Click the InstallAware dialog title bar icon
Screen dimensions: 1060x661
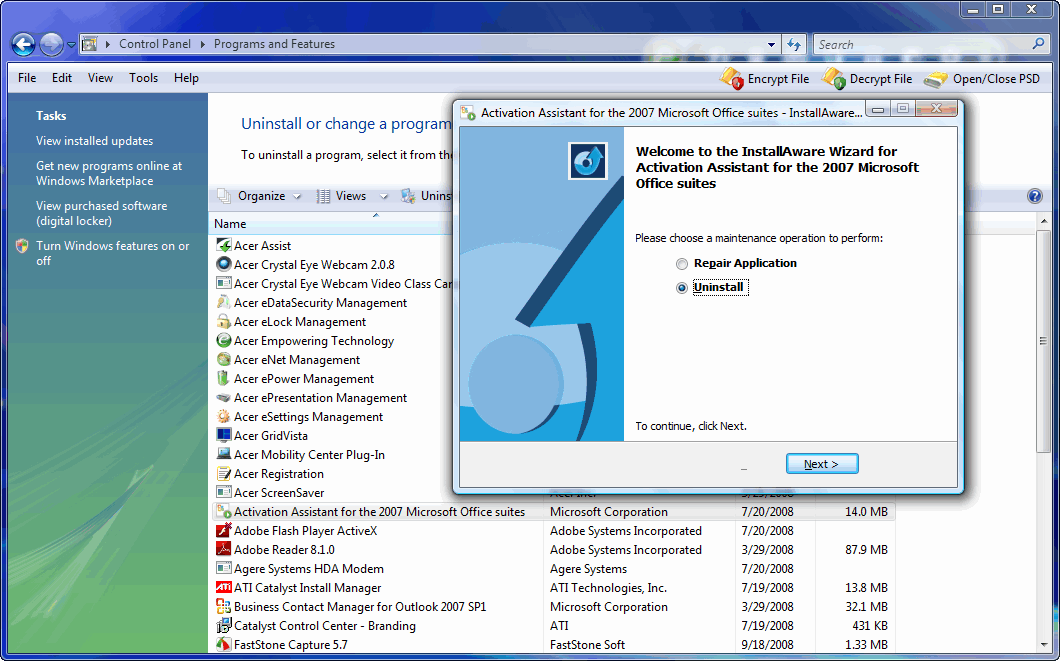tap(468, 113)
